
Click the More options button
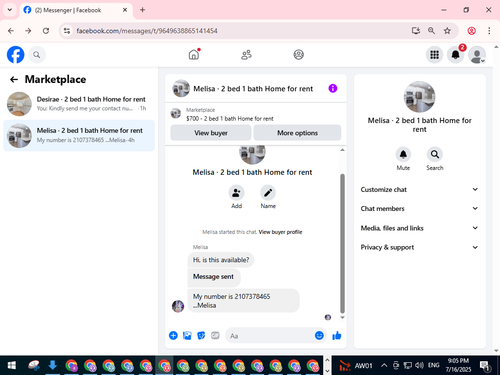pos(297,133)
